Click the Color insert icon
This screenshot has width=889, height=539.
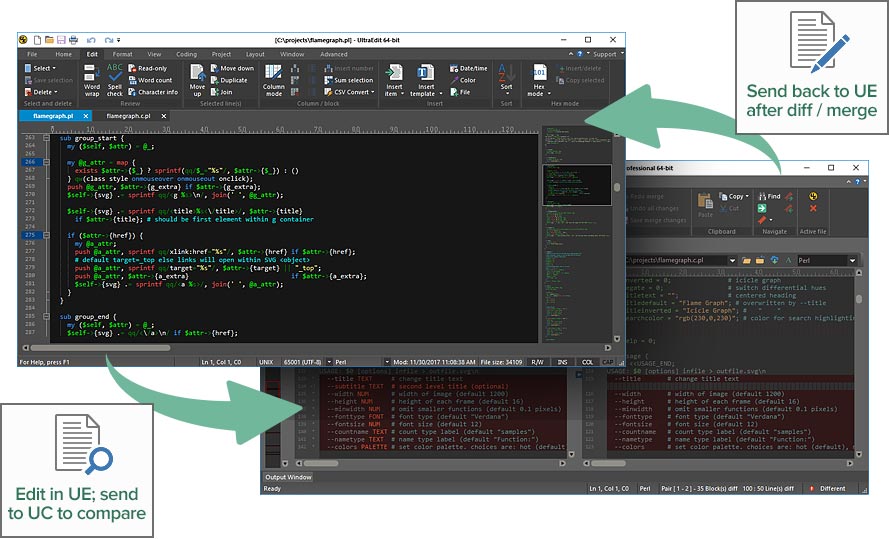(463, 80)
